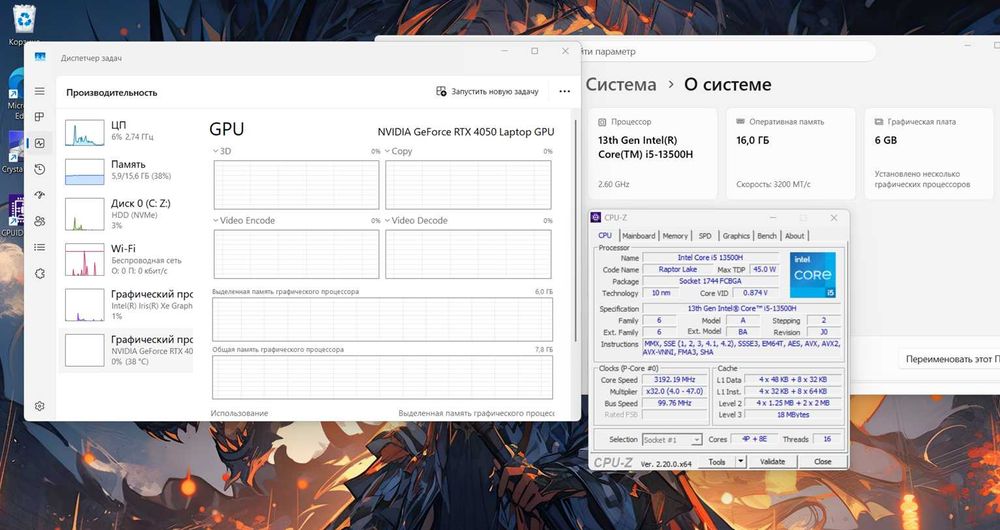Open the Tools dropdown arrow in CPU-Z
Viewport: 1000px width, 530px height.
point(740,461)
